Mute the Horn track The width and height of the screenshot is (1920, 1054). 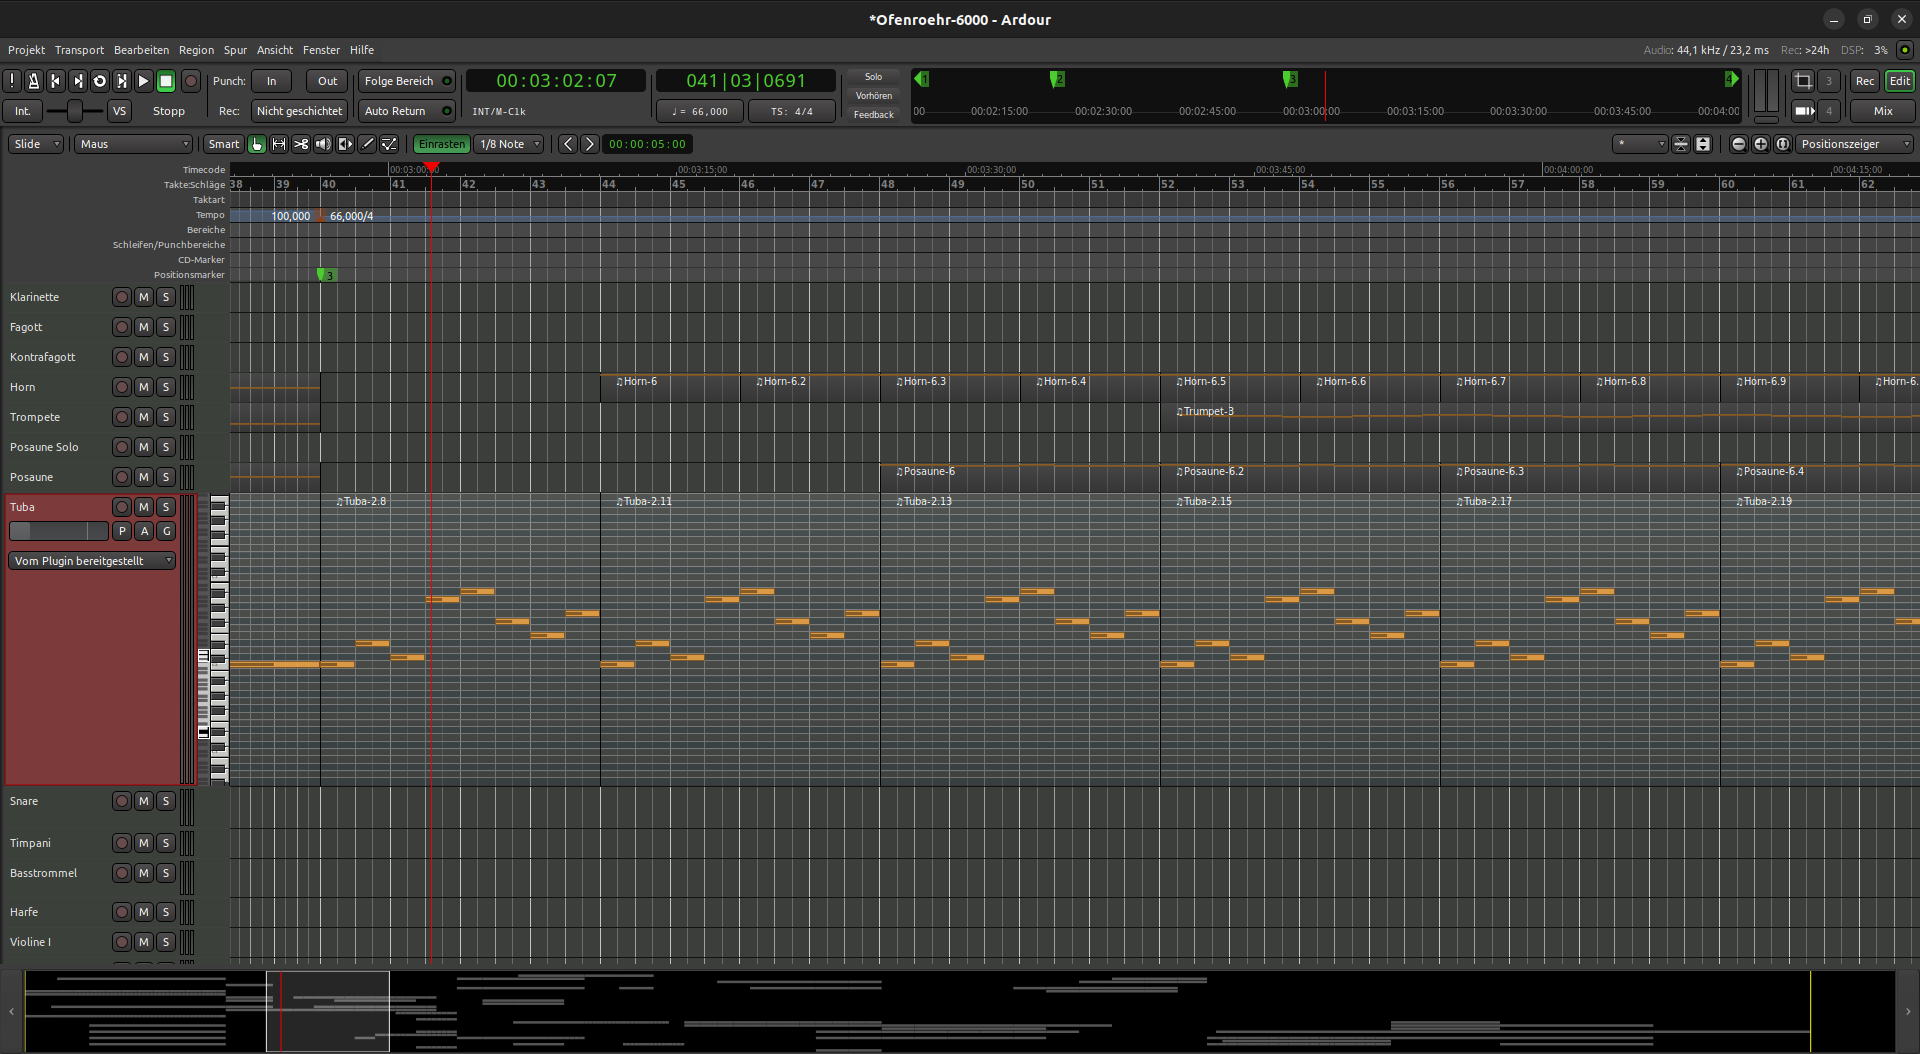(144, 387)
